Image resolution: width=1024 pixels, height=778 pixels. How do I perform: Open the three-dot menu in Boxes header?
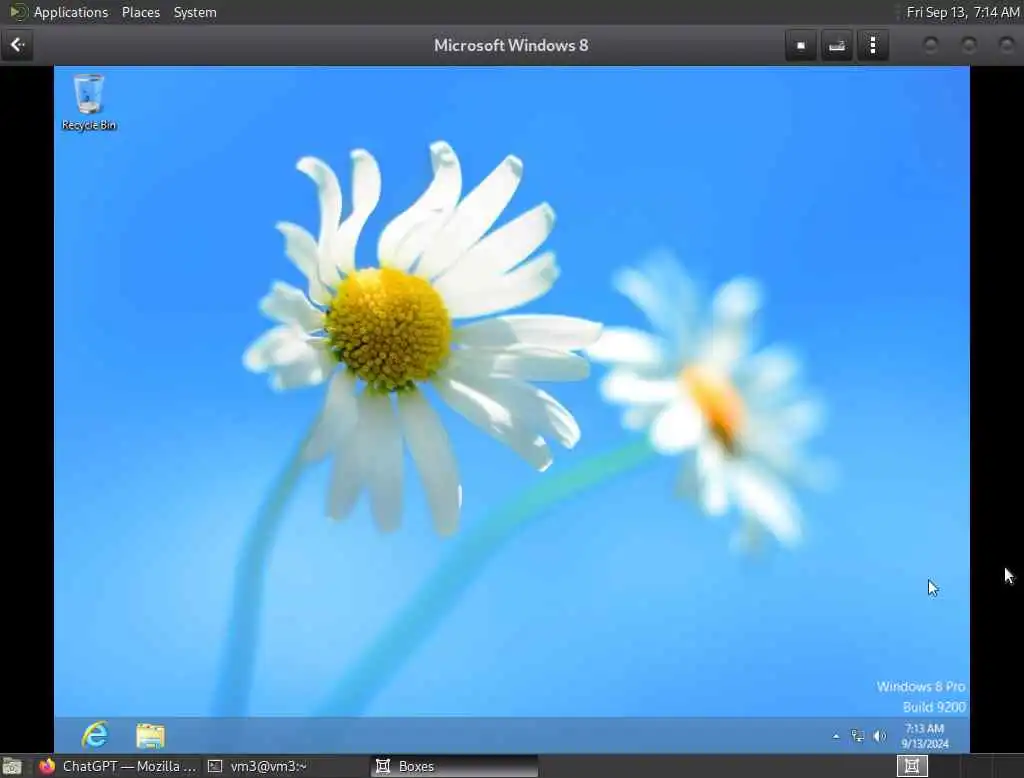[x=873, y=45]
